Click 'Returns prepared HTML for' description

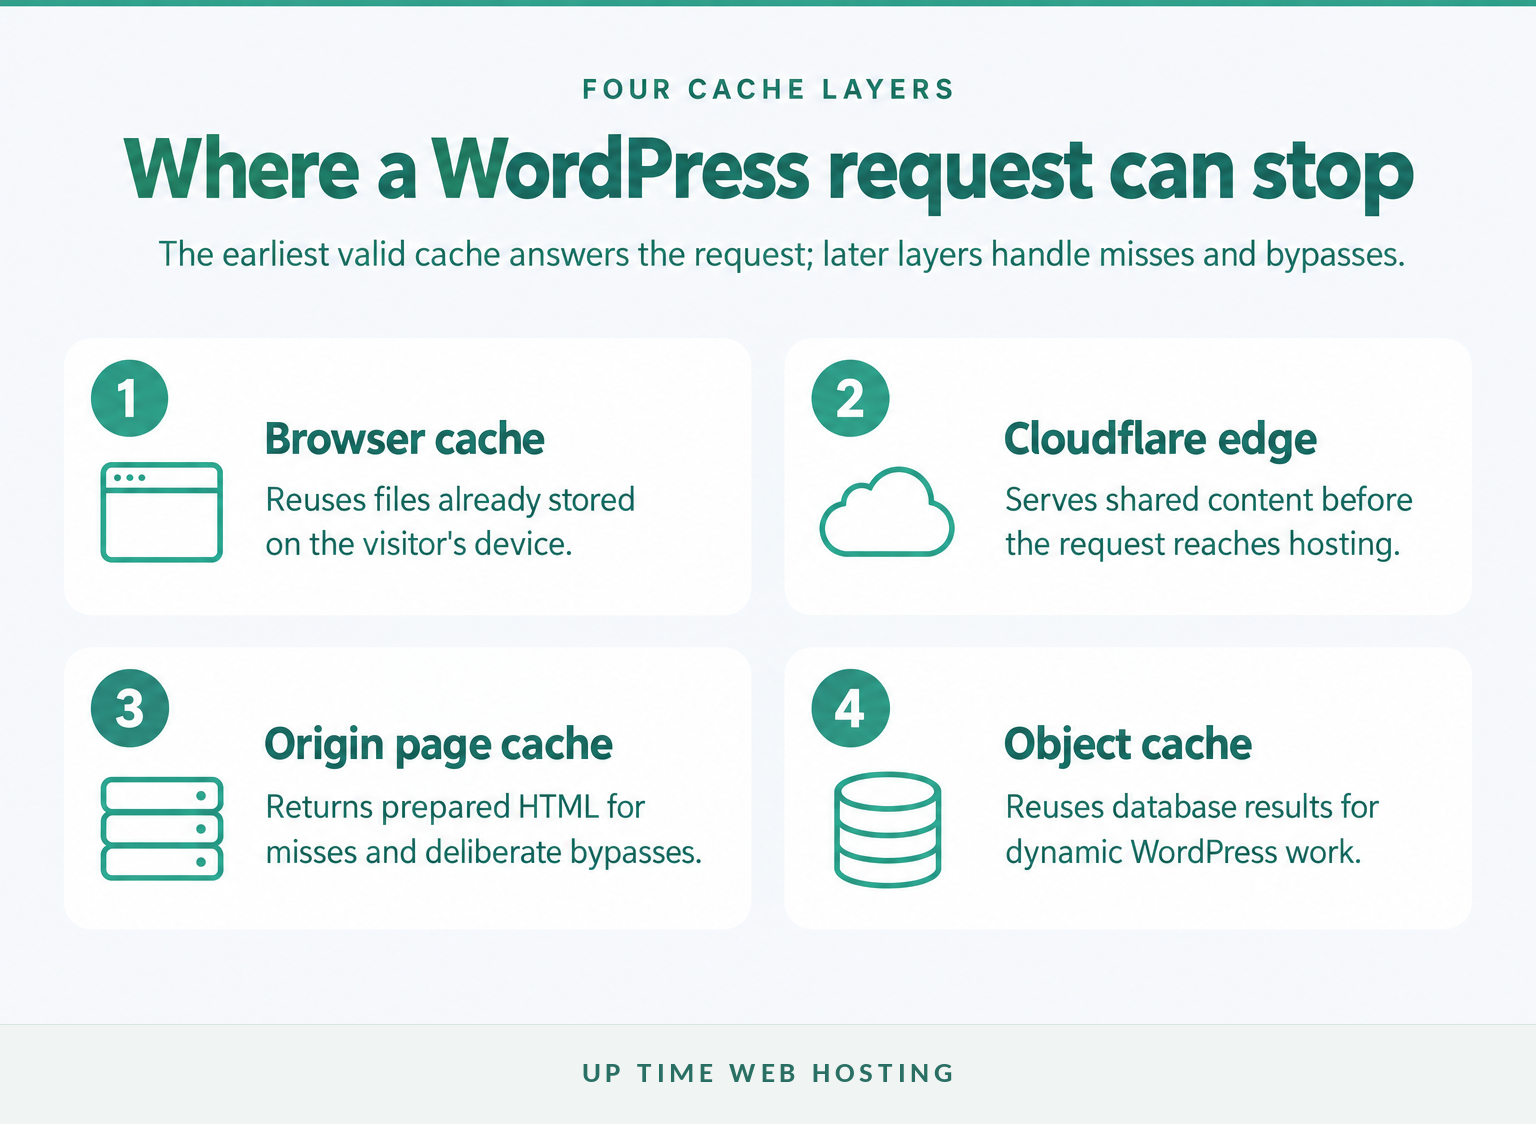point(484,829)
